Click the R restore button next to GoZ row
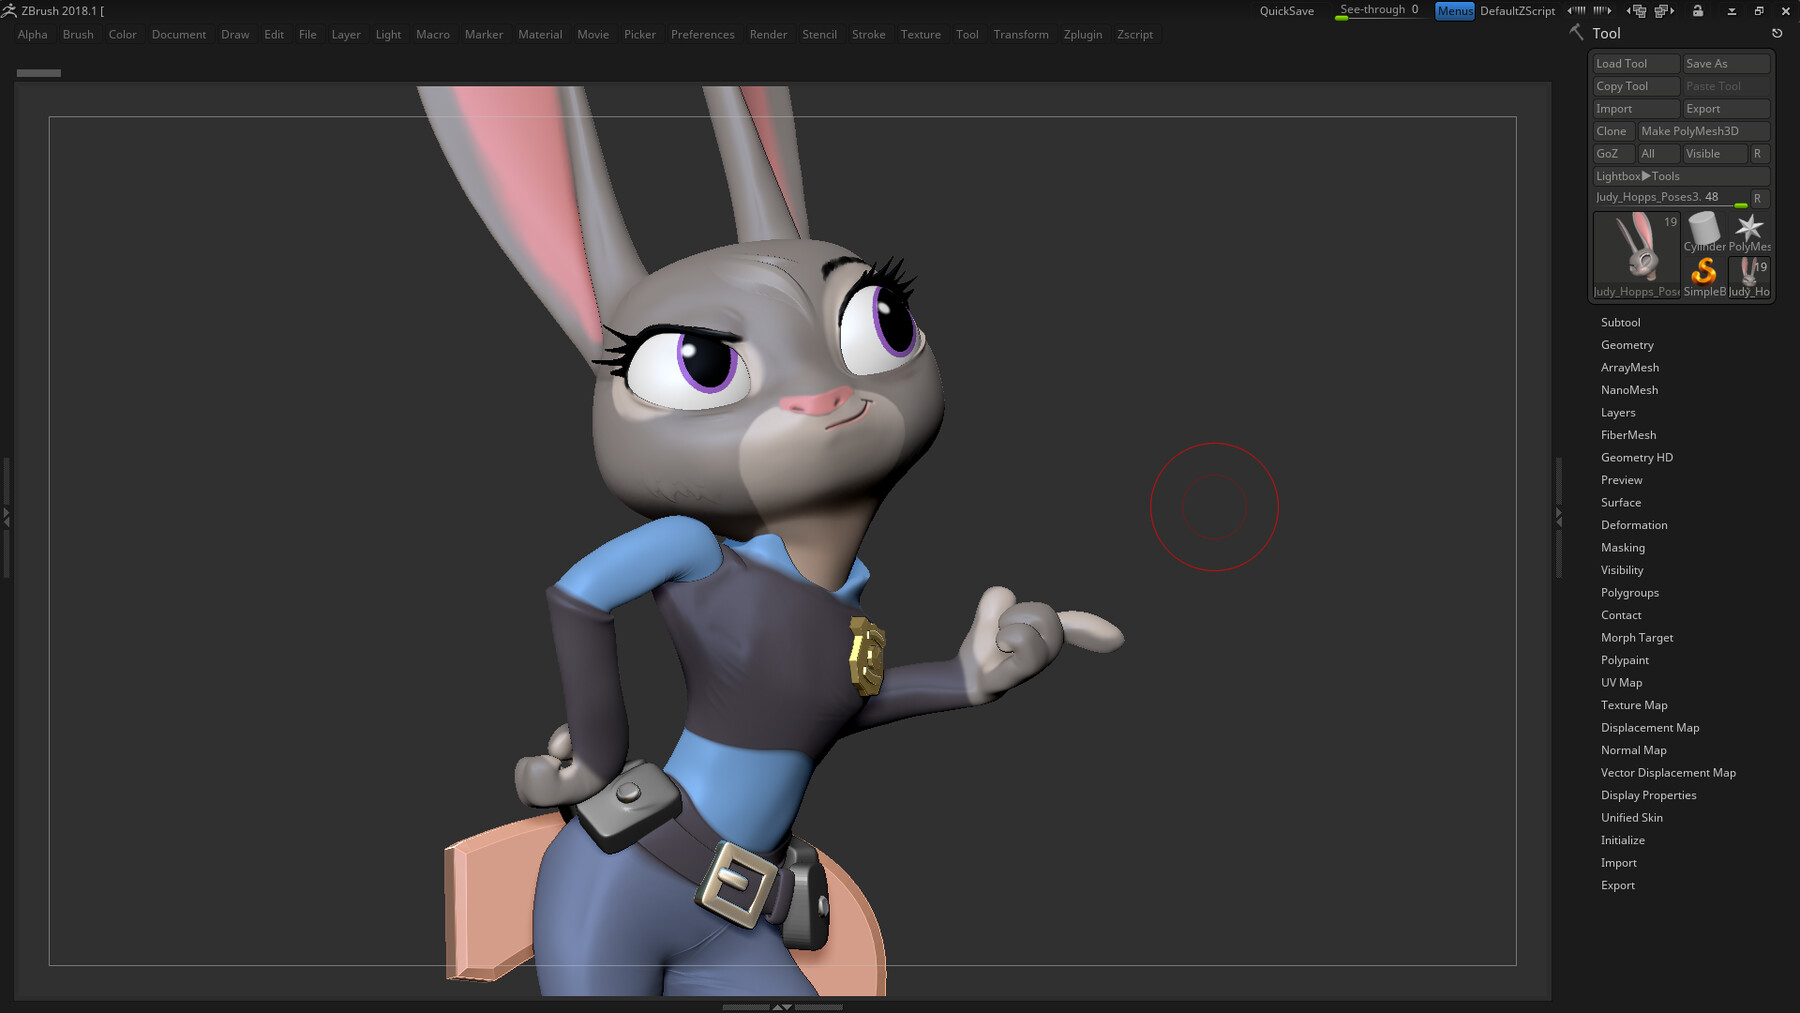The width and height of the screenshot is (1800, 1013). (1758, 153)
